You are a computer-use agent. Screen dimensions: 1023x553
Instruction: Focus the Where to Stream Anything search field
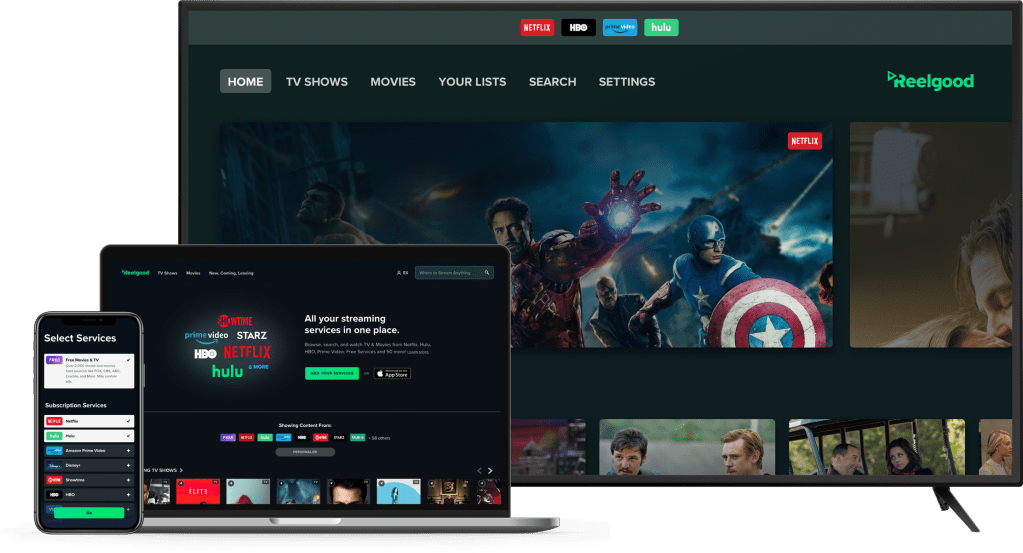click(x=454, y=273)
